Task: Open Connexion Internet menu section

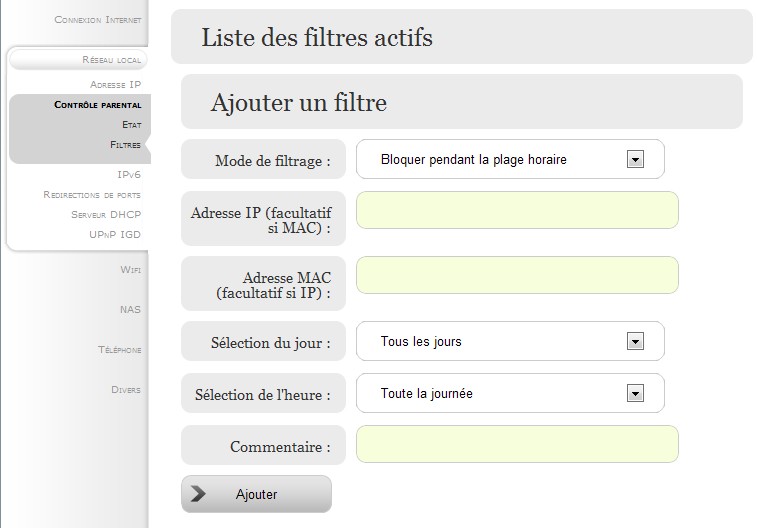Action: click(x=98, y=20)
